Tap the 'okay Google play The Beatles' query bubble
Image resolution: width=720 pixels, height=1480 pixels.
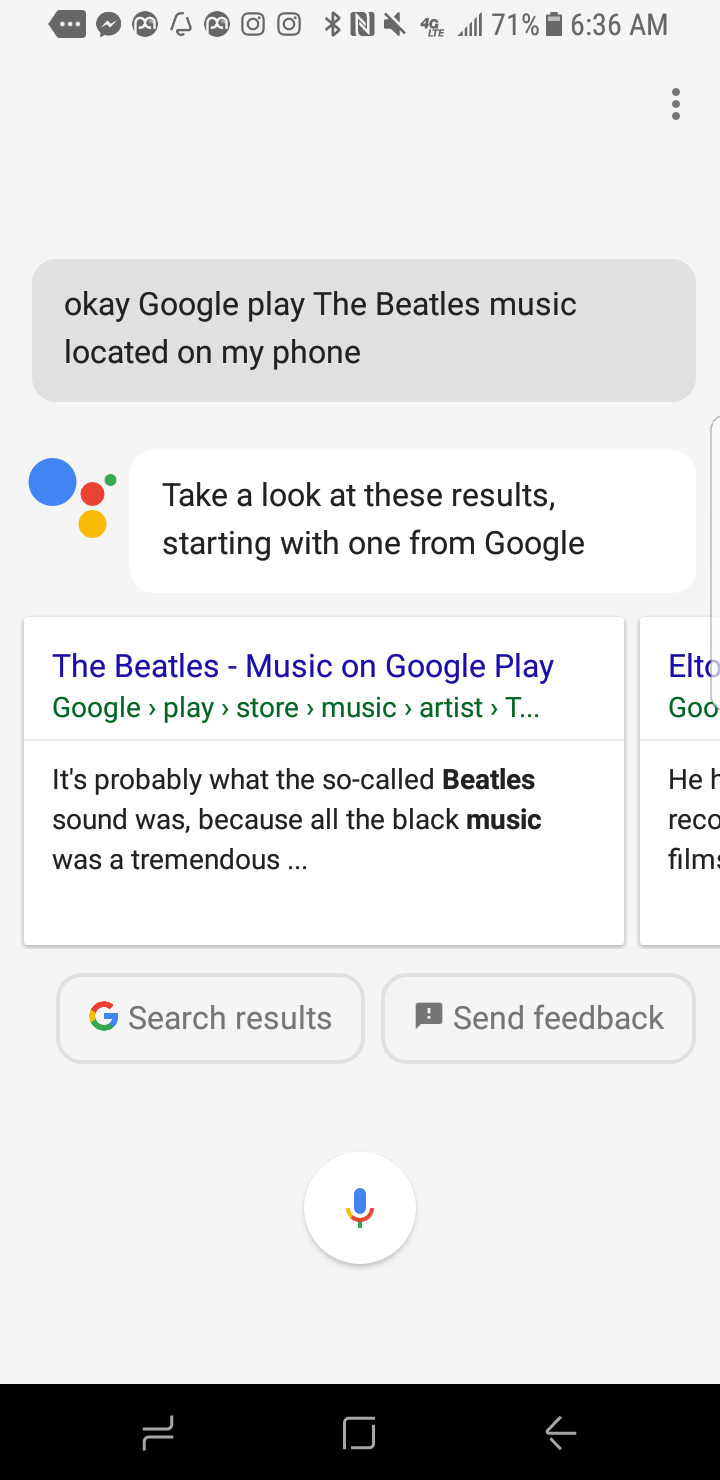click(364, 330)
